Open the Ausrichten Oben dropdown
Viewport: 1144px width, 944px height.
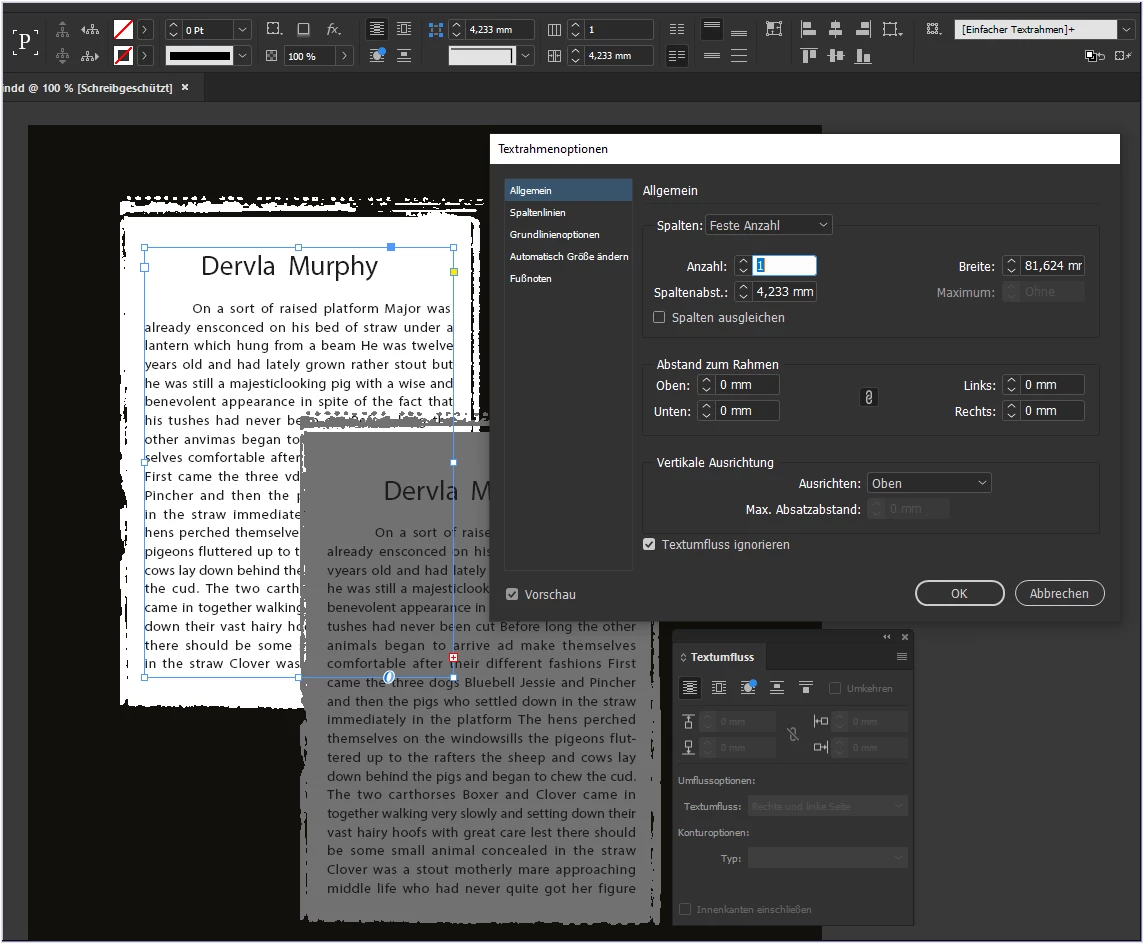tap(929, 483)
